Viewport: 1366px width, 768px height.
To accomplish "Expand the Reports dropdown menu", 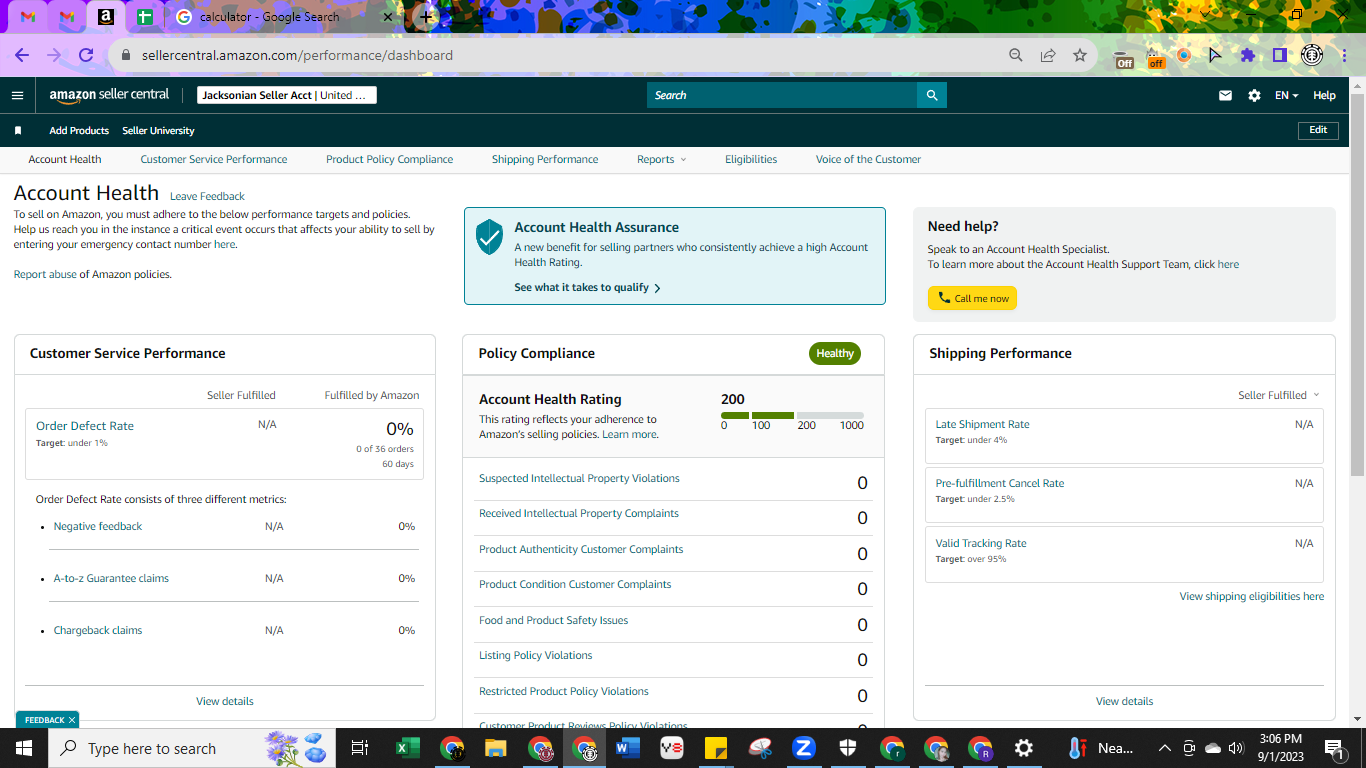I will [662, 159].
